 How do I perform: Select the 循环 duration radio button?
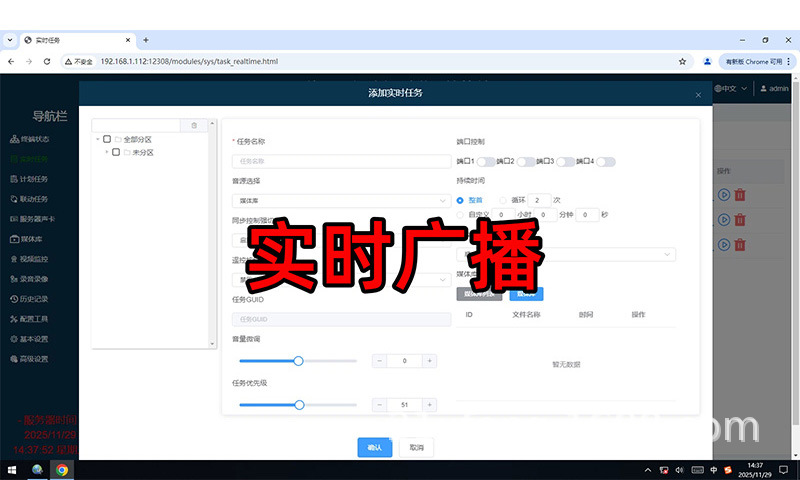[503, 200]
